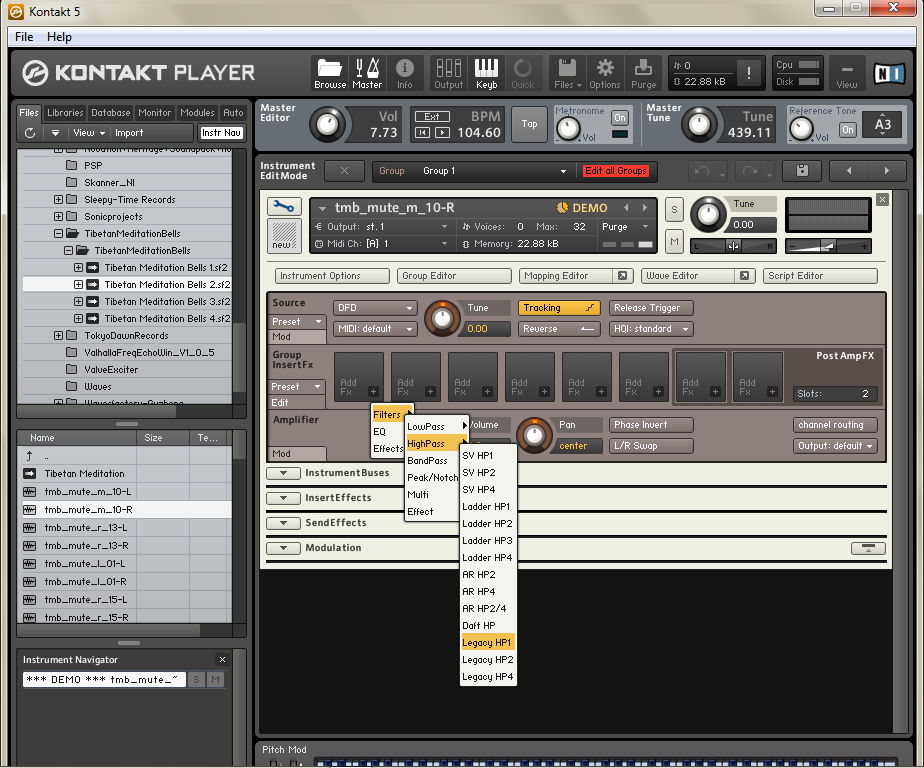
Task: Open the File menu
Action: (24, 37)
